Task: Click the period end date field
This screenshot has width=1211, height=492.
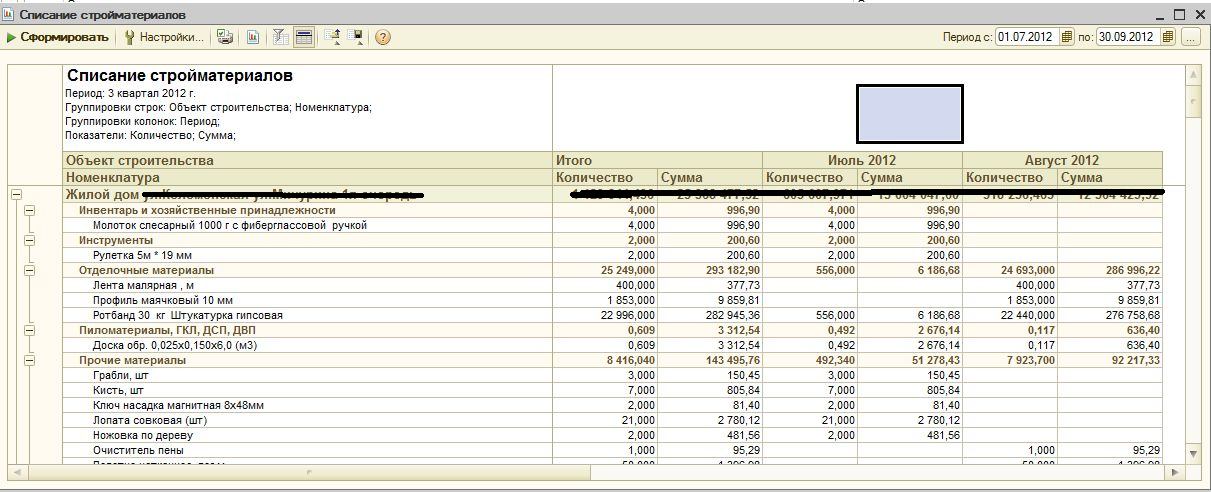Action: tap(1127, 37)
